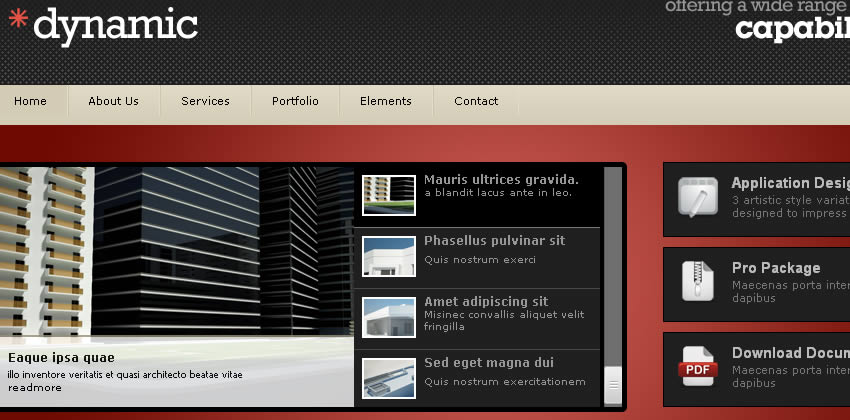The image size is (850, 420).
Task: Open the Elements menu item
Action: coord(386,101)
